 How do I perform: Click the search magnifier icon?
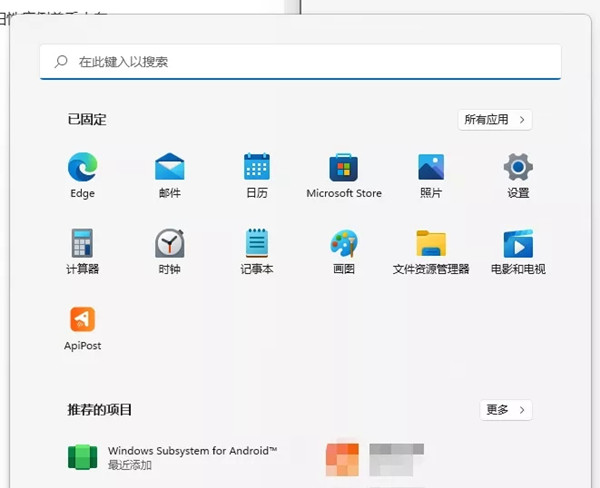(x=61, y=62)
